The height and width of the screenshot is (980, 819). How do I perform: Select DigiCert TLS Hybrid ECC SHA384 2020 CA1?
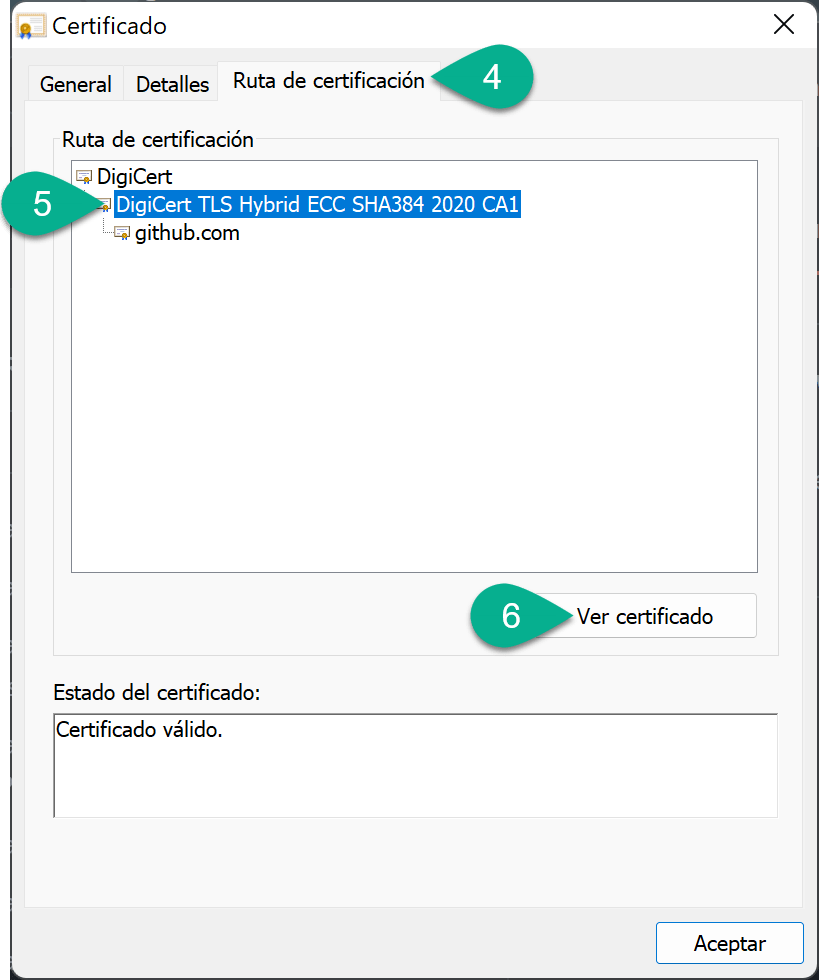click(317, 205)
